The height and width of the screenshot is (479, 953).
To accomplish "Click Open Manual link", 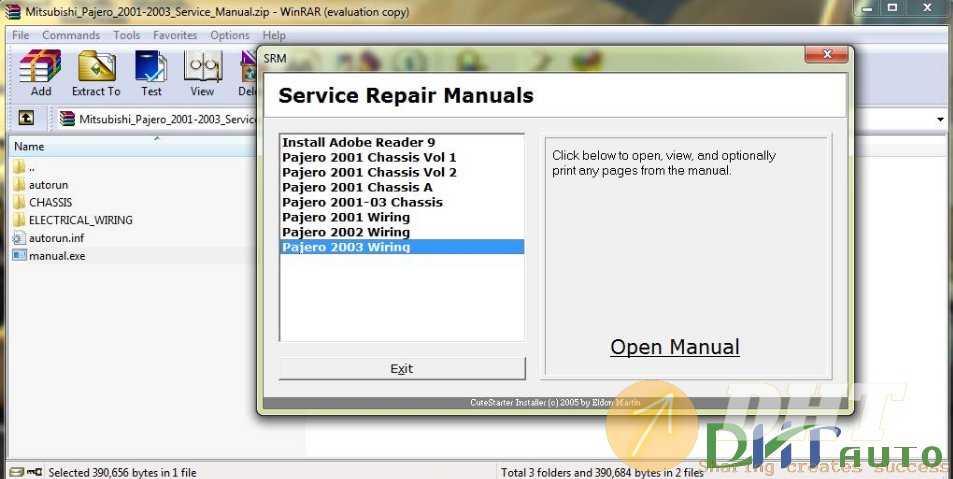I will tap(675, 347).
